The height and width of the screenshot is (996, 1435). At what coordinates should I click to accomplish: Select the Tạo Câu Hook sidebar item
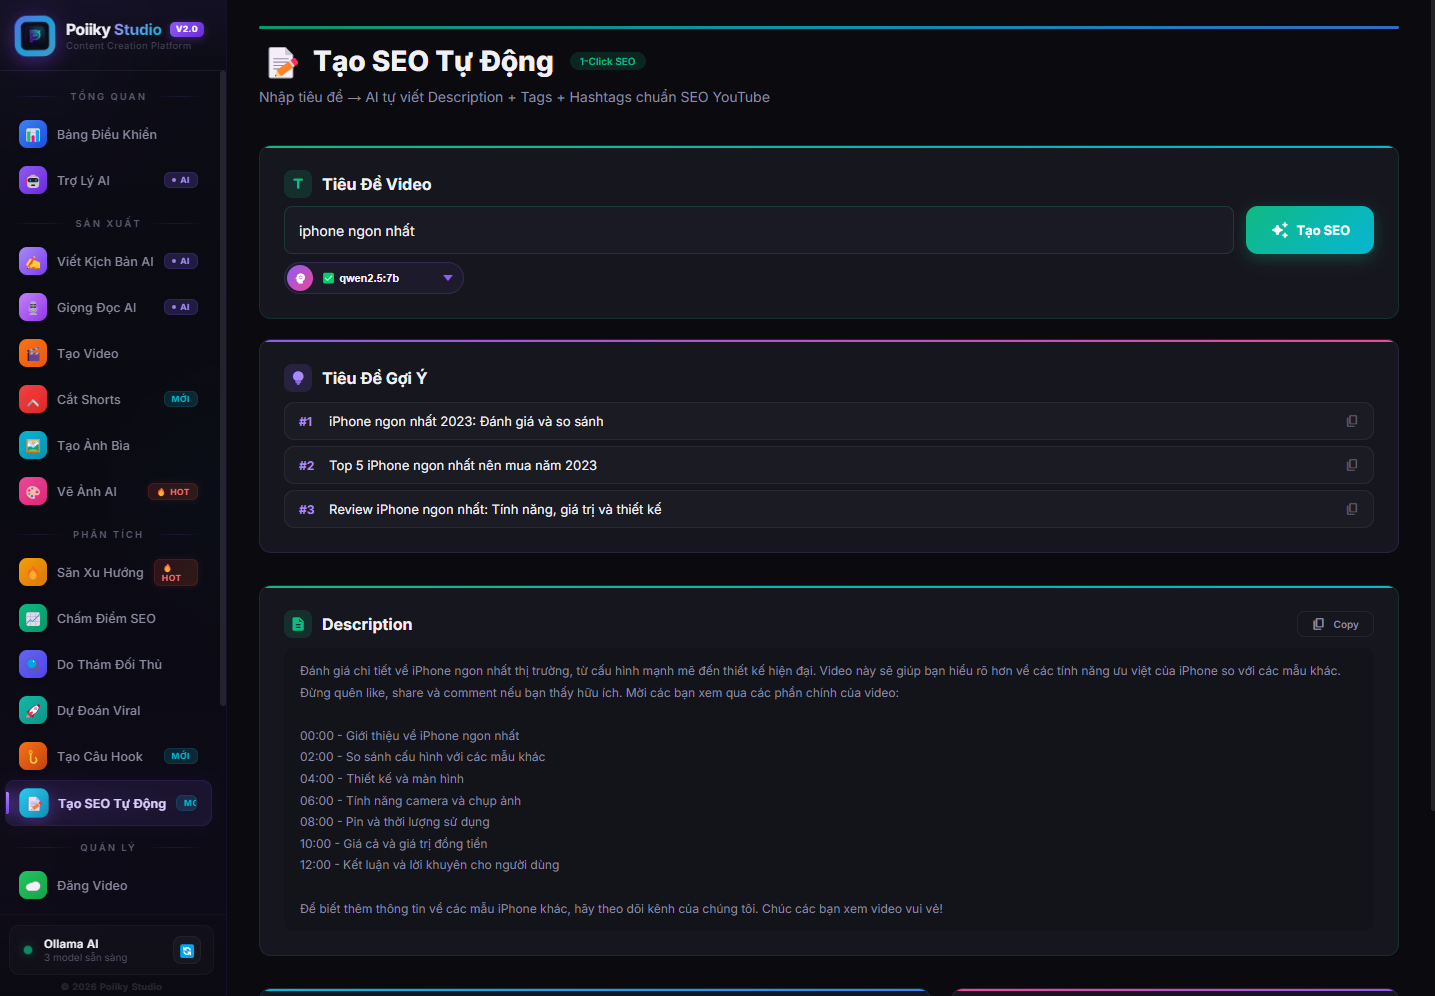pyautogui.click(x=100, y=757)
